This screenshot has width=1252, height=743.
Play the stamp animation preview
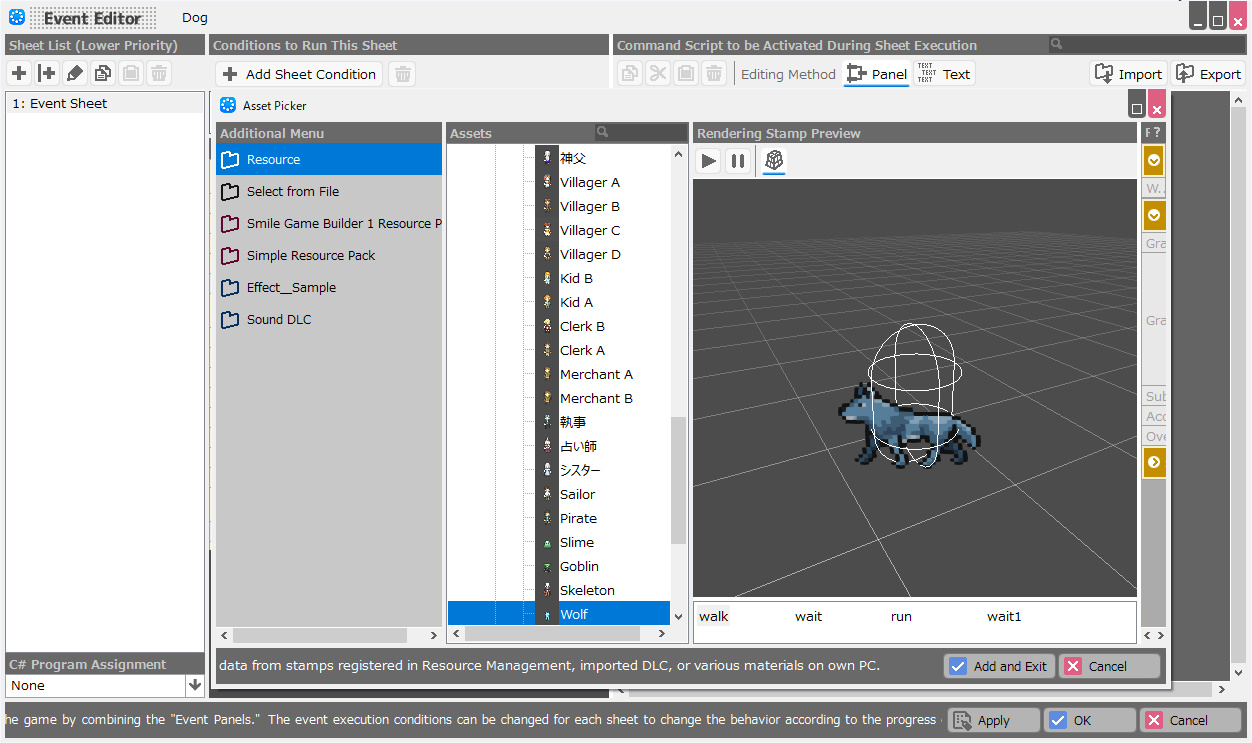coord(709,161)
